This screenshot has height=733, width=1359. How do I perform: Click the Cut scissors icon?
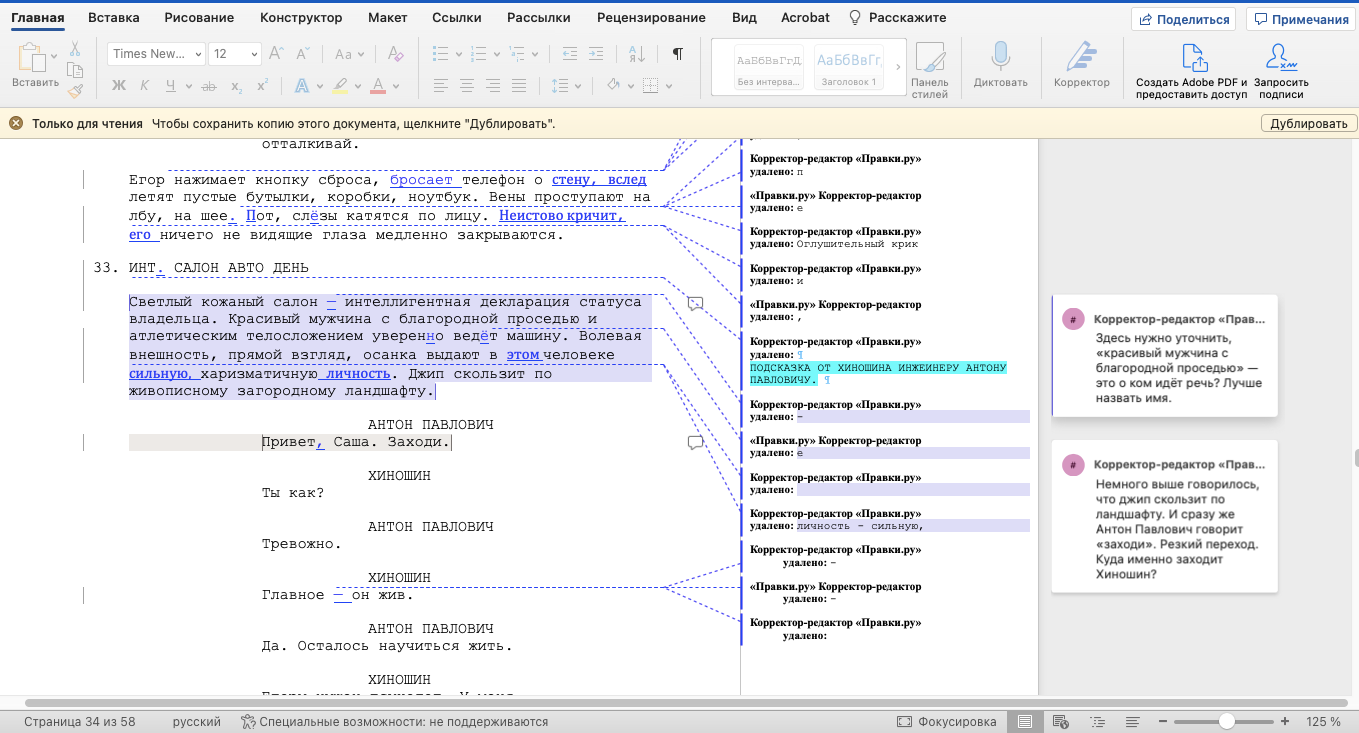75,48
